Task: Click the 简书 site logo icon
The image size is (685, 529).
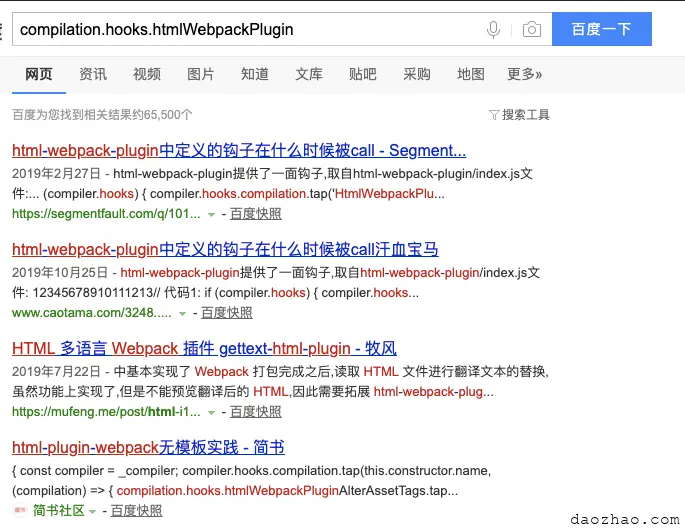Action: (20, 510)
